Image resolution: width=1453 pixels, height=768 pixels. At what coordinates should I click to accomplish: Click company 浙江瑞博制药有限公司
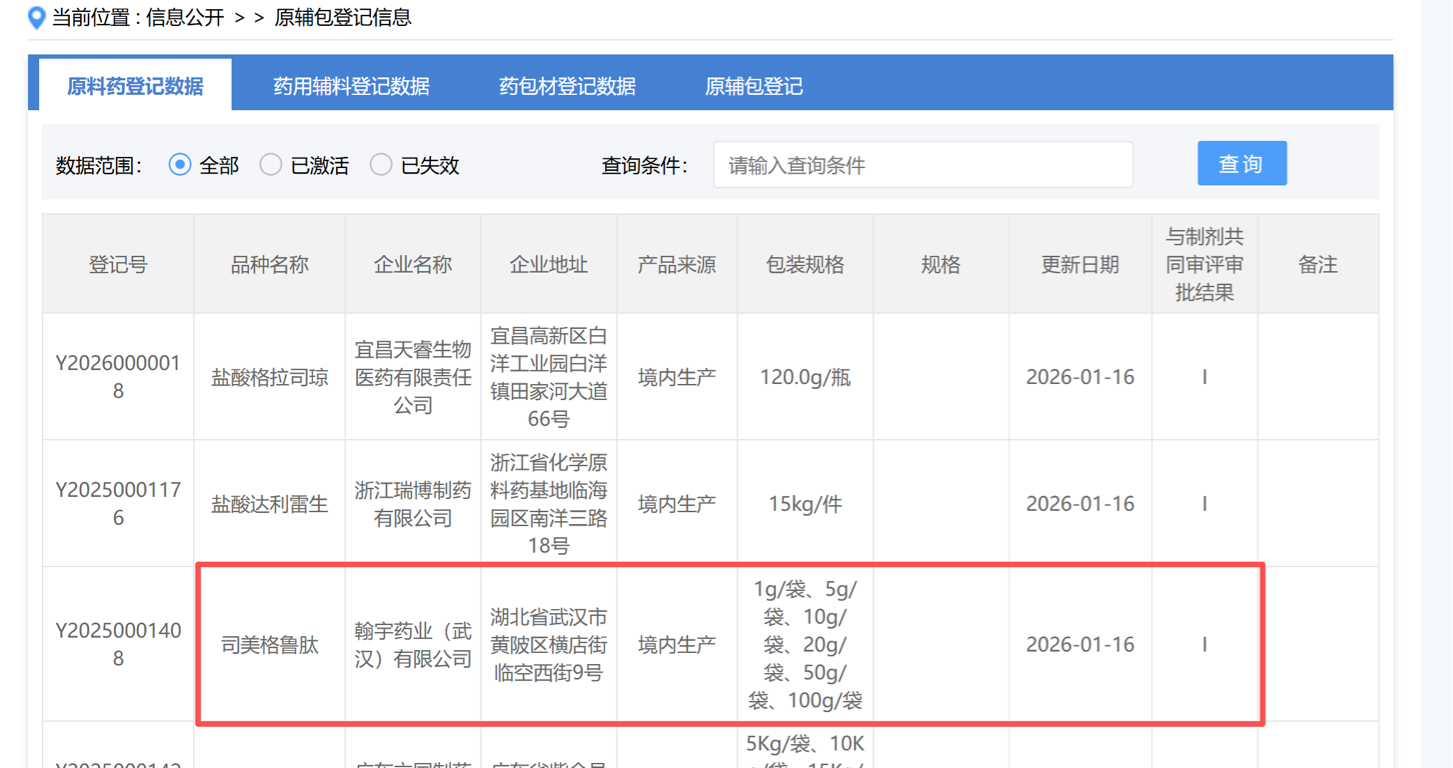pyautogui.click(x=413, y=504)
